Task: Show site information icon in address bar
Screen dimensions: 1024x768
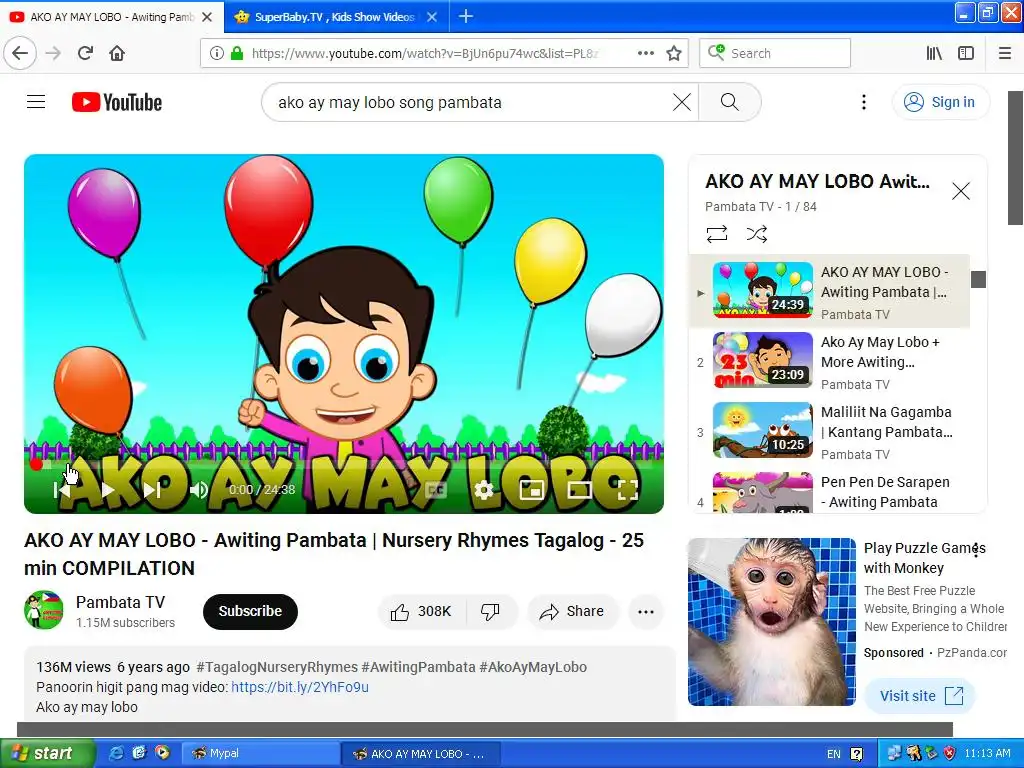Action: [x=217, y=53]
